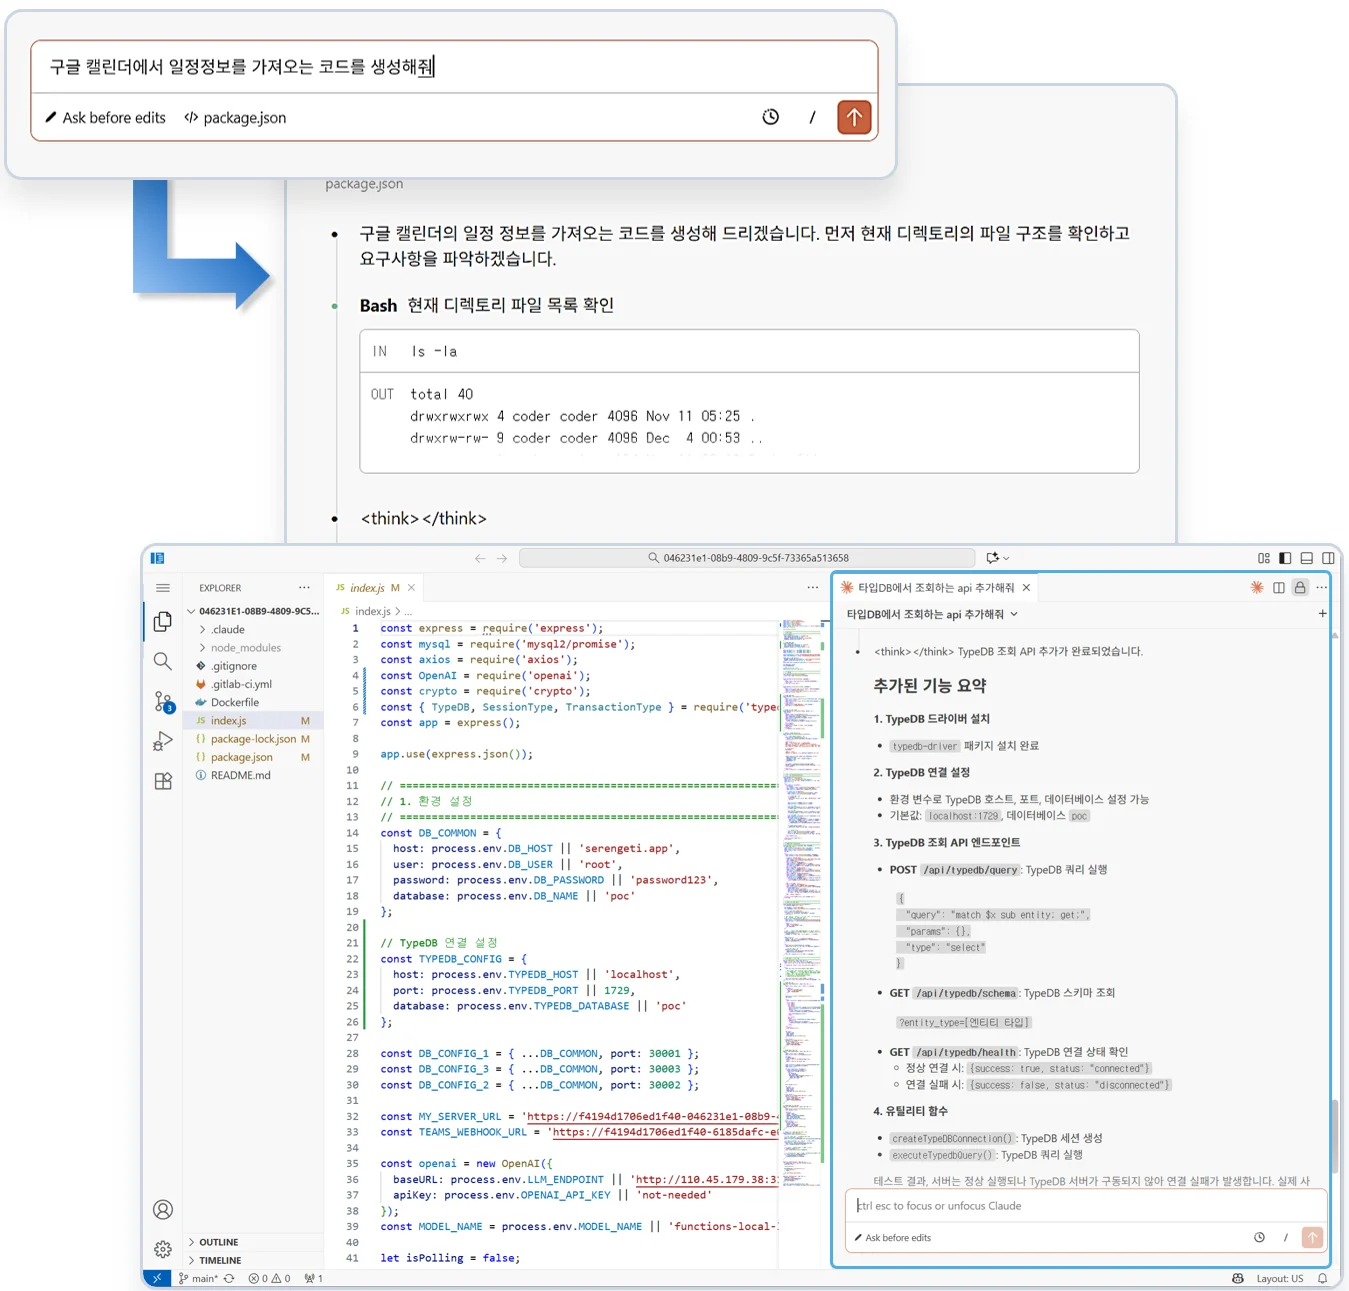Switch to the index.js editor tab
Viewport: 1349px width, 1291px height.
point(368,588)
